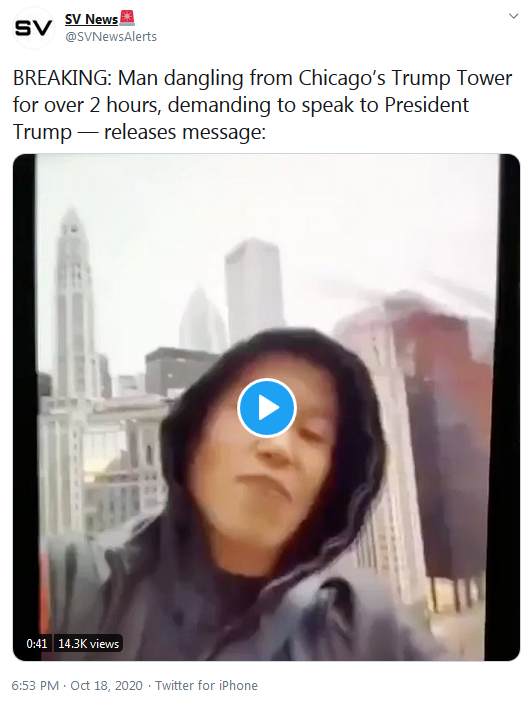Click the 14.3K views label

[x=89, y=643]
